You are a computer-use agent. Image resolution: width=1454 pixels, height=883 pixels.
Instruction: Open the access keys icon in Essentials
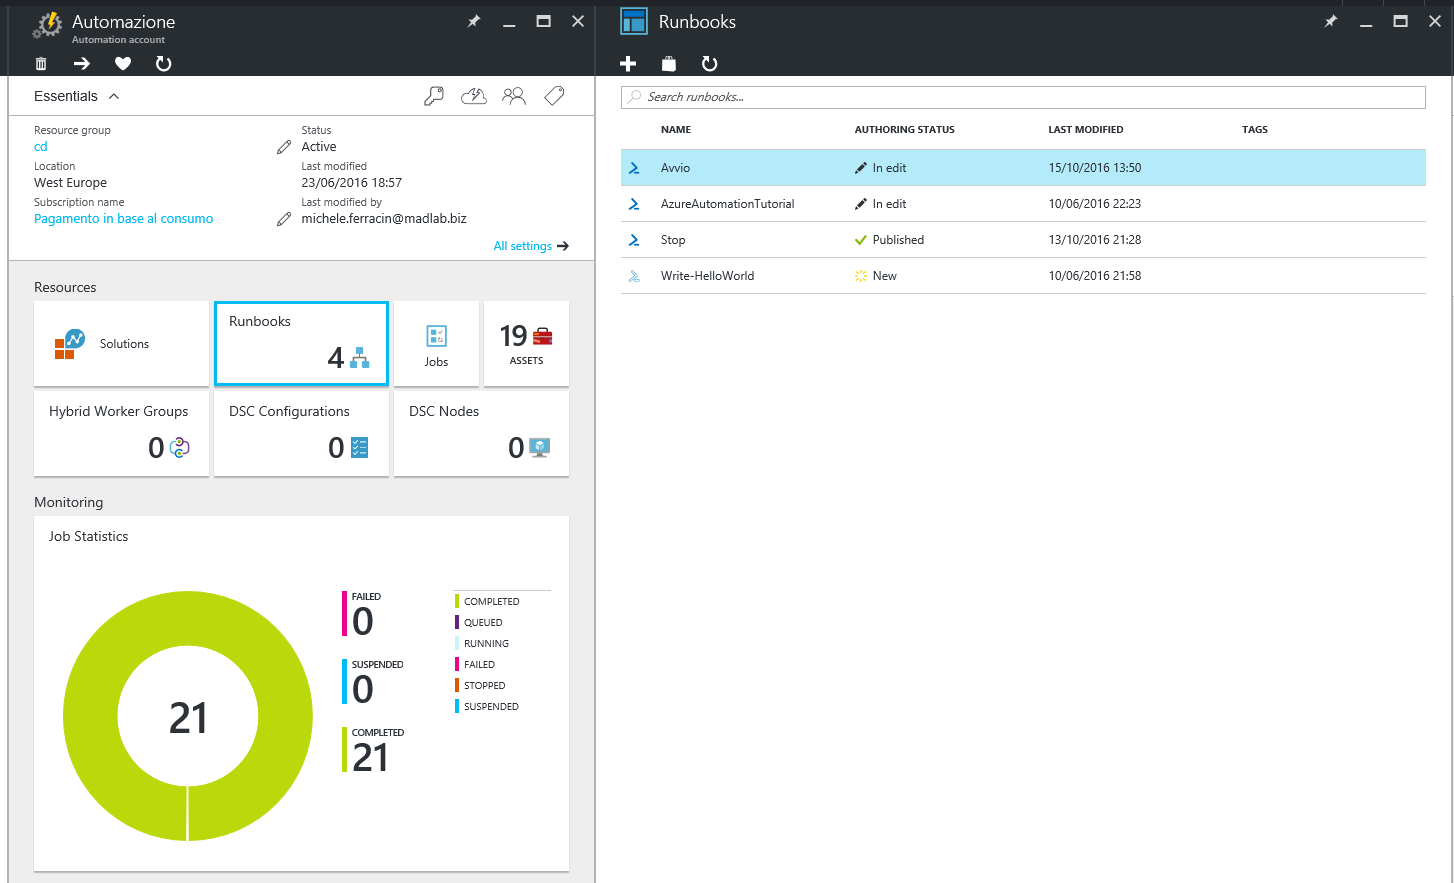(434, 96)
